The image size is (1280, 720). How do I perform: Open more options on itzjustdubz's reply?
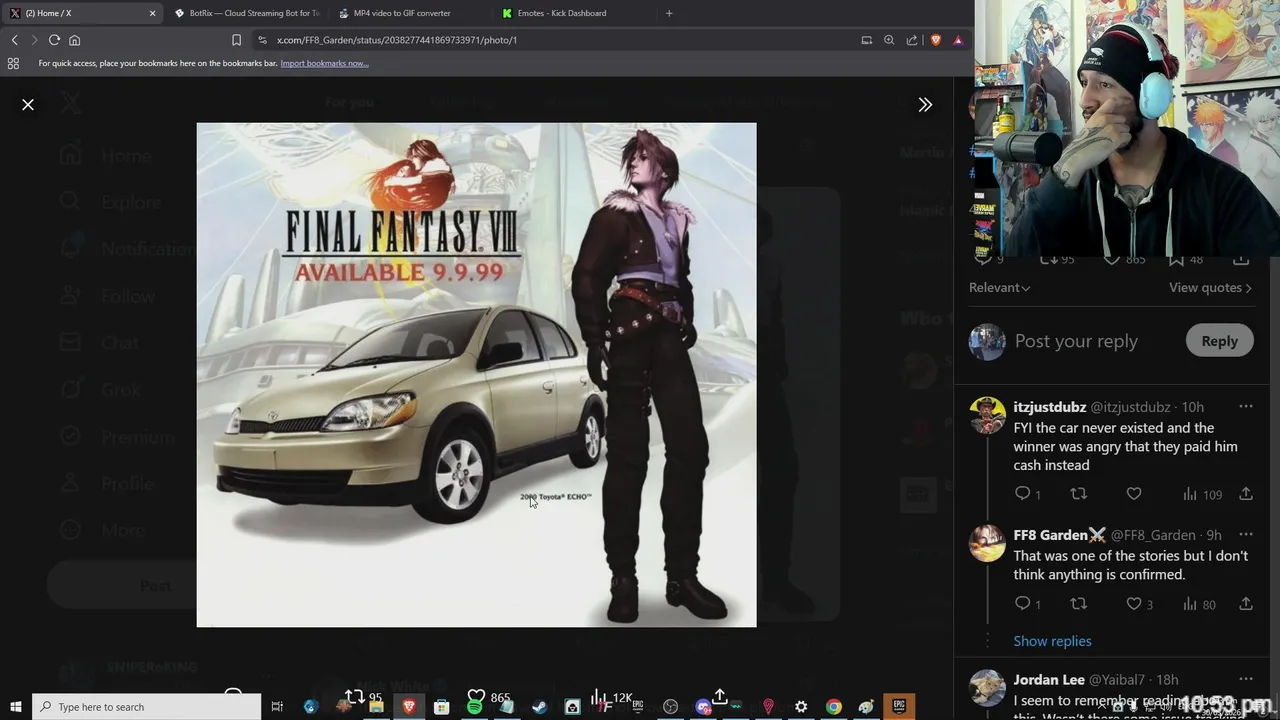pos(1245,406)
